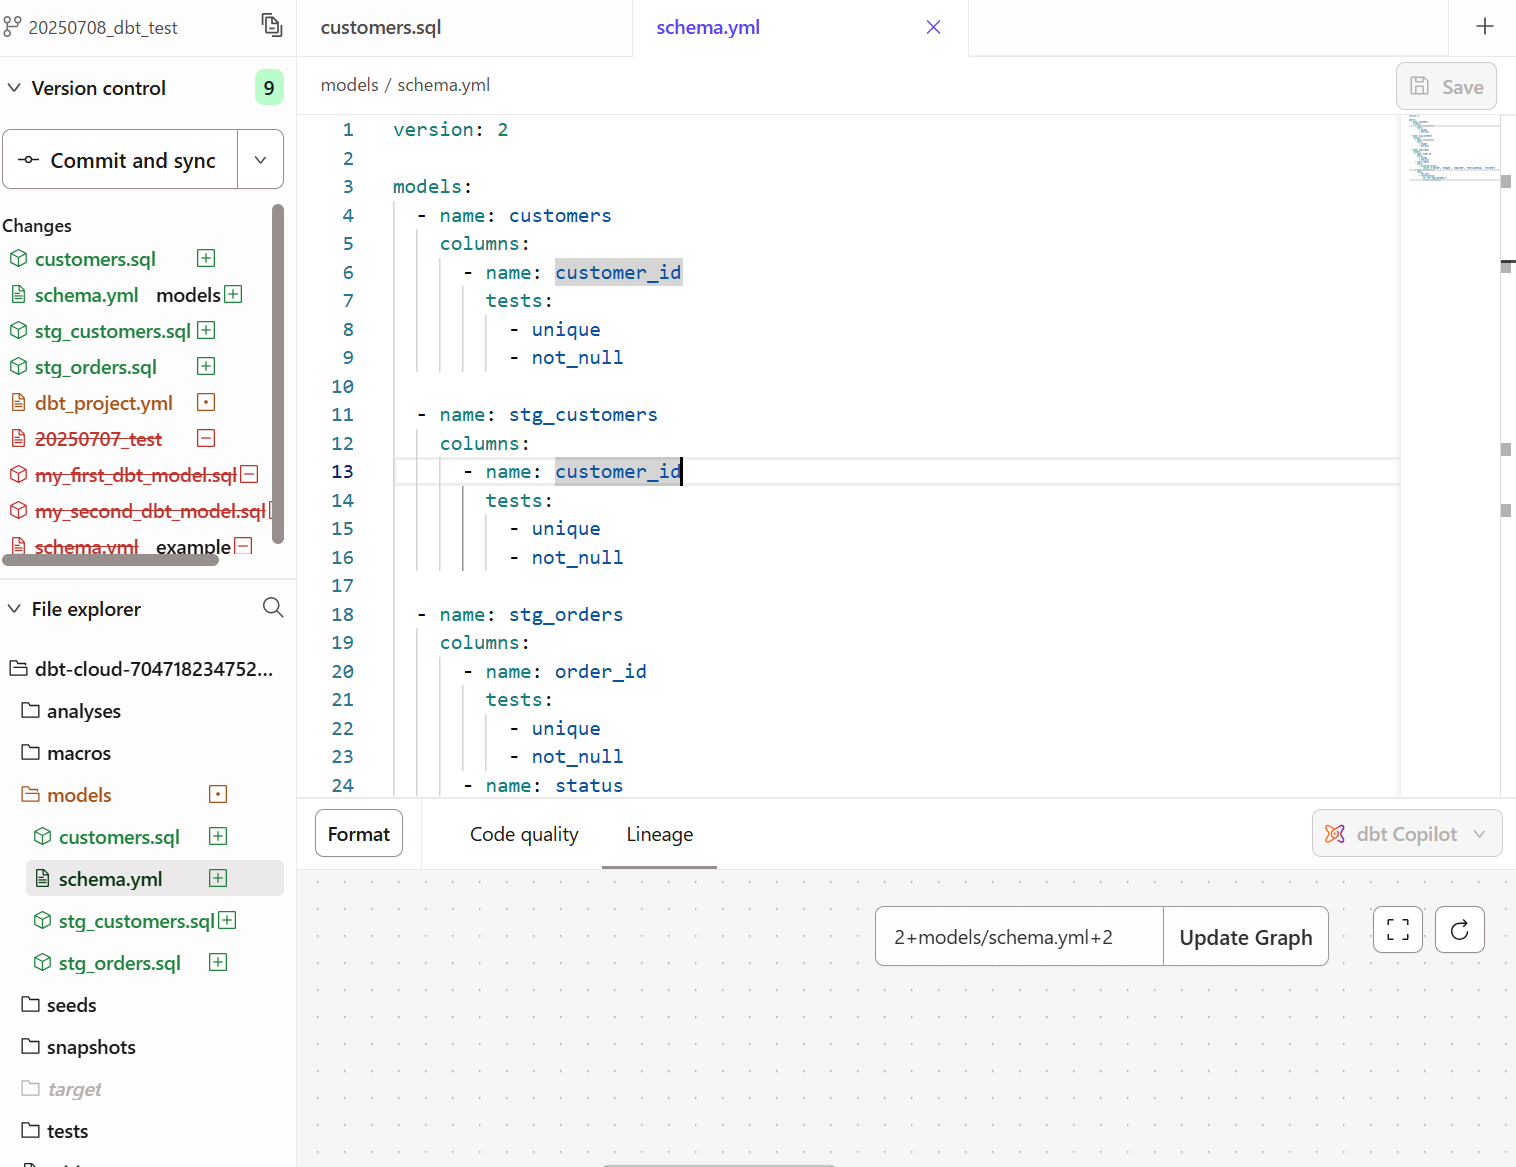Viewport: 1516px width, 1167px height.
Task: Open the Lineage tab
Action: point(659,834)
